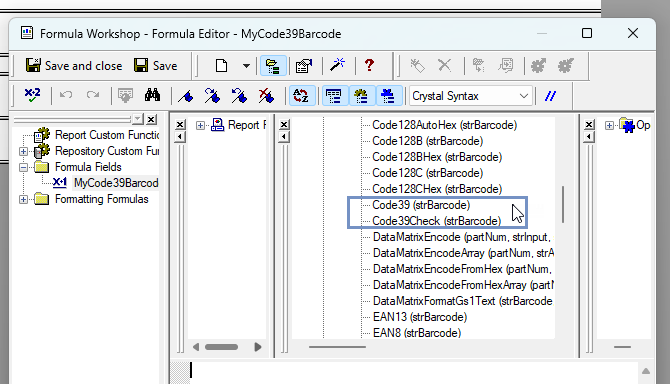Click the Rename toolbar icon

417,65
